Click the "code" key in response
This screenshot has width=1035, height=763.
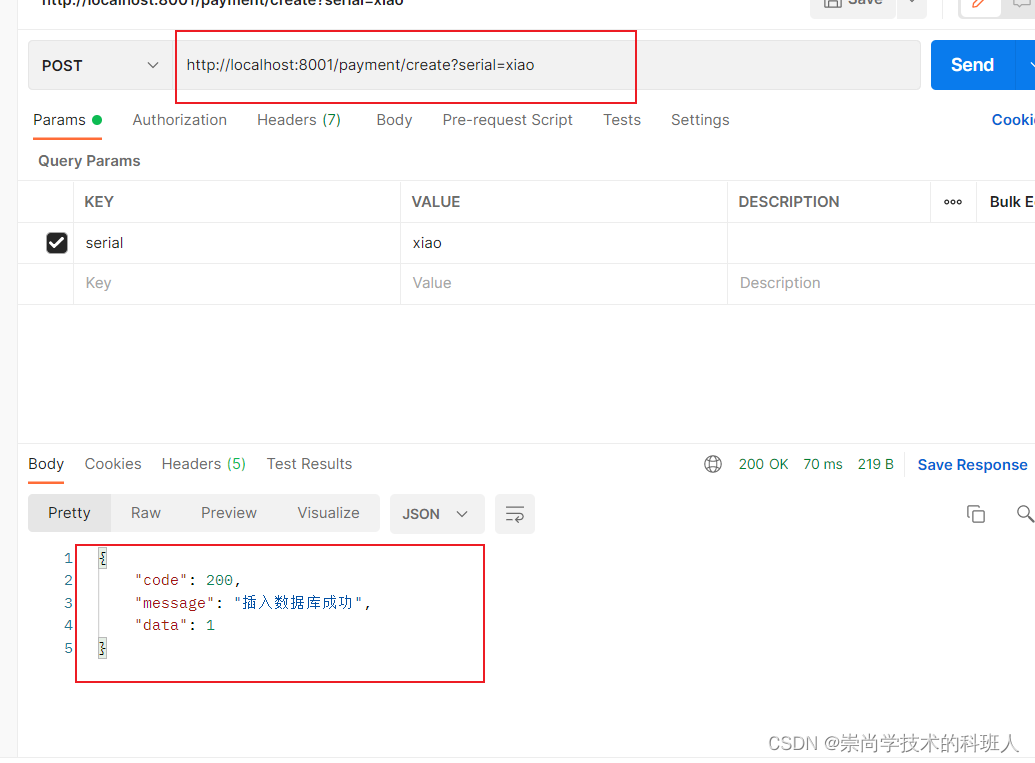pyautogui.click(x=161, y=580)
